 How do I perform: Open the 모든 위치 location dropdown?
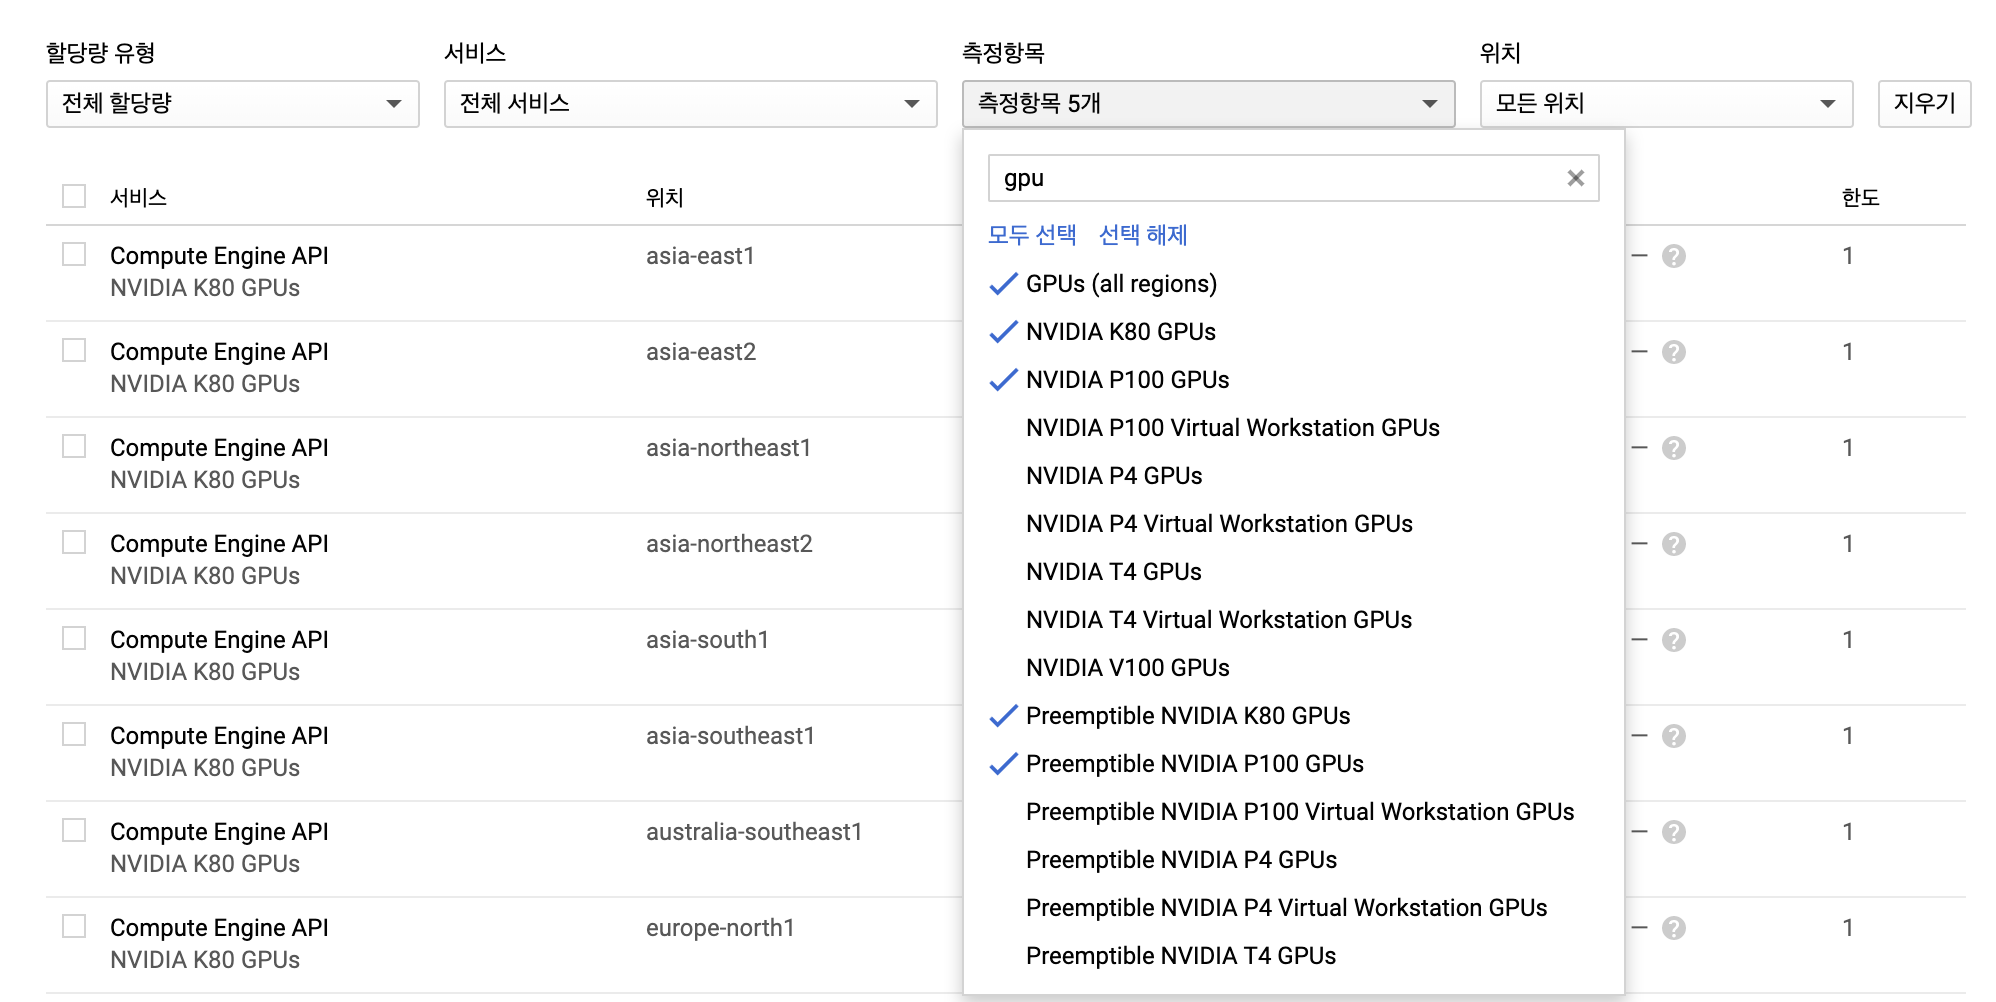[1666, 104]
